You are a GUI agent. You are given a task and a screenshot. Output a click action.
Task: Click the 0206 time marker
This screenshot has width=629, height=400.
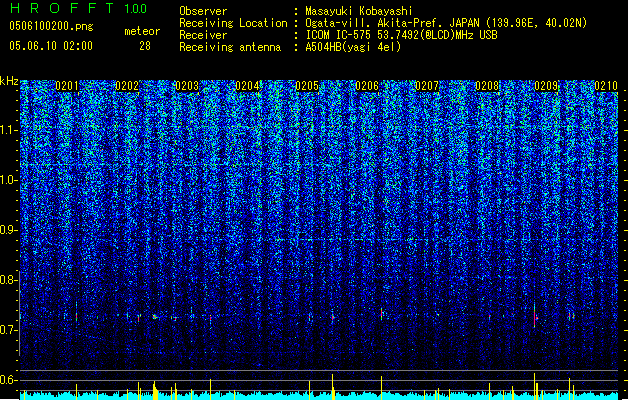click(x=367, y=86)
